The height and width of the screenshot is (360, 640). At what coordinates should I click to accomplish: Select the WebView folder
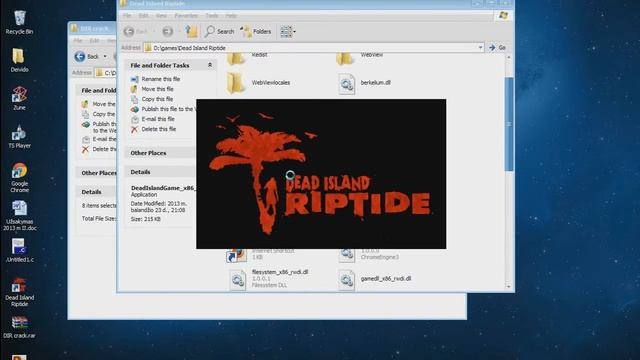tap(360, 58)
